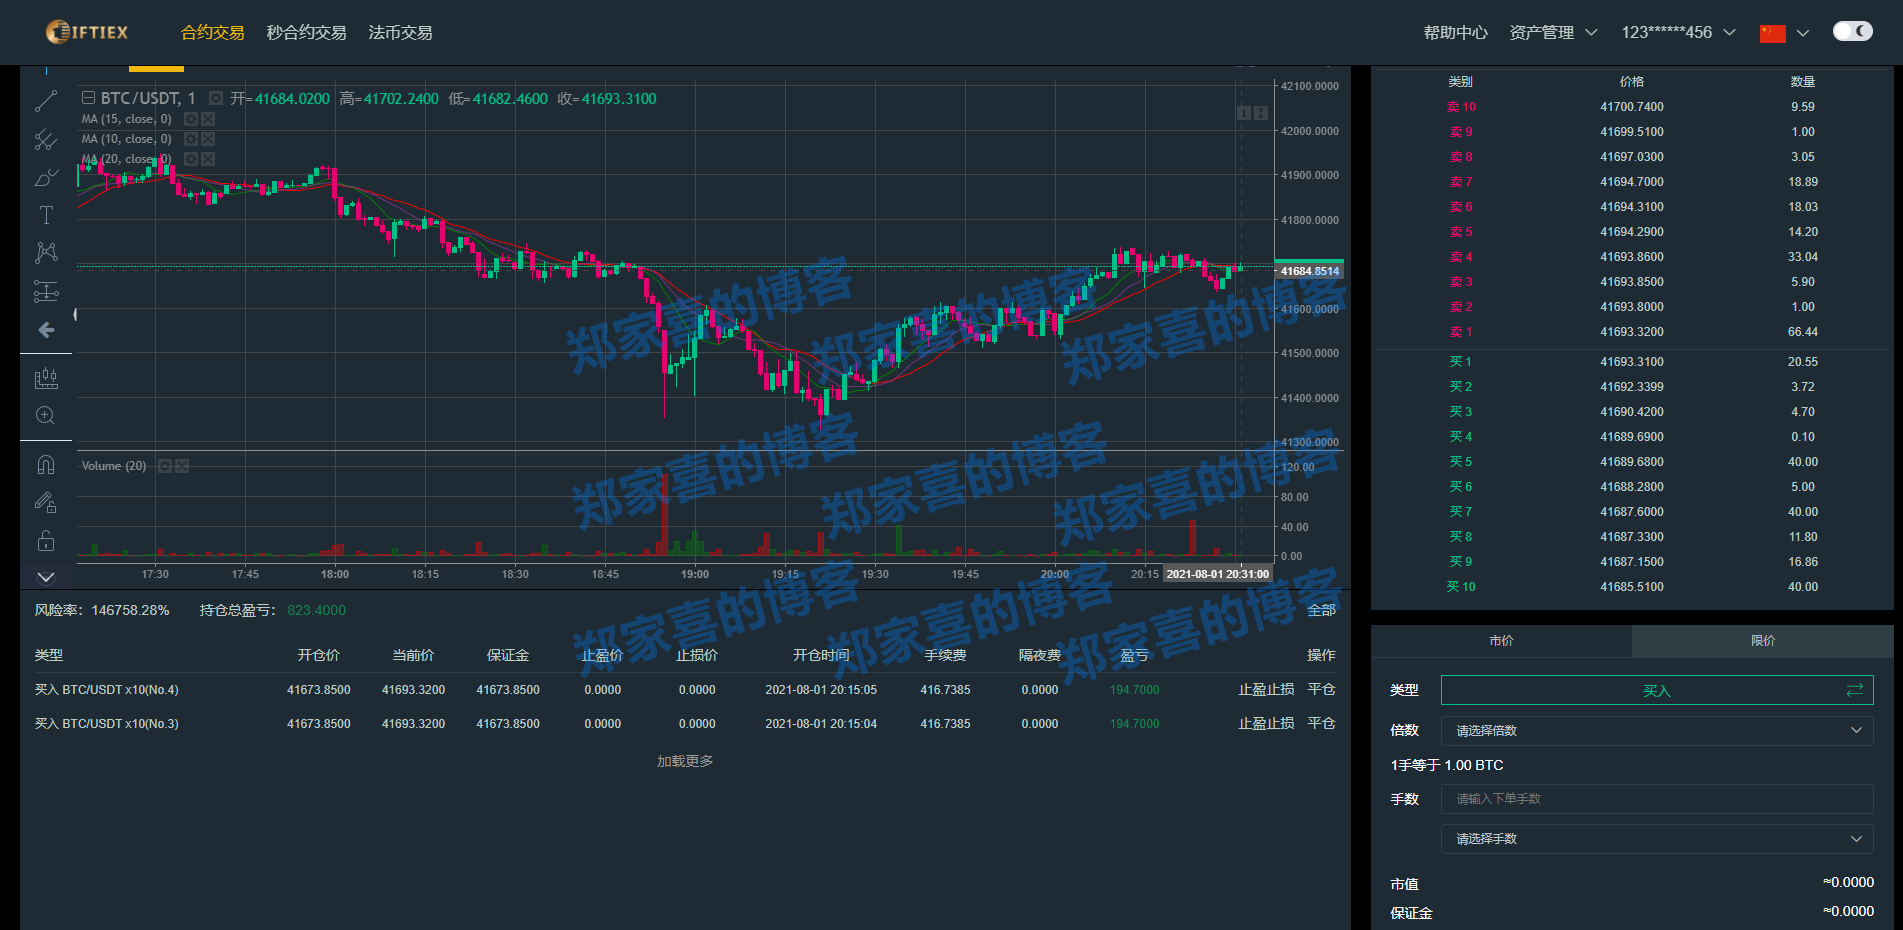Screen dimensions: 1903x930
Task: Click 平仓 for position No.4
Action: pyautogui.click(x=1321, y=690)
